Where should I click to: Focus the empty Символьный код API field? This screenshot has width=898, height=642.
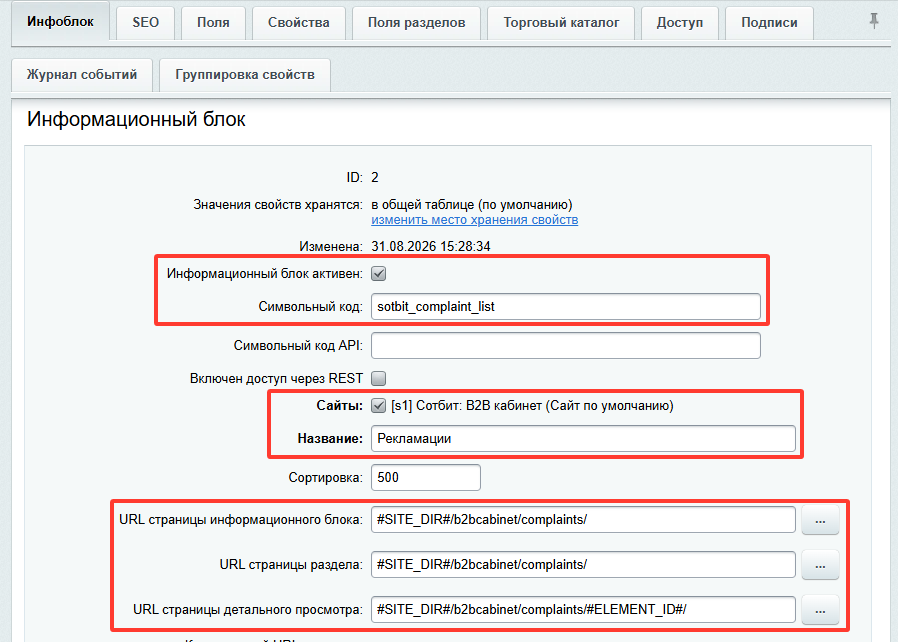[566, 346]
